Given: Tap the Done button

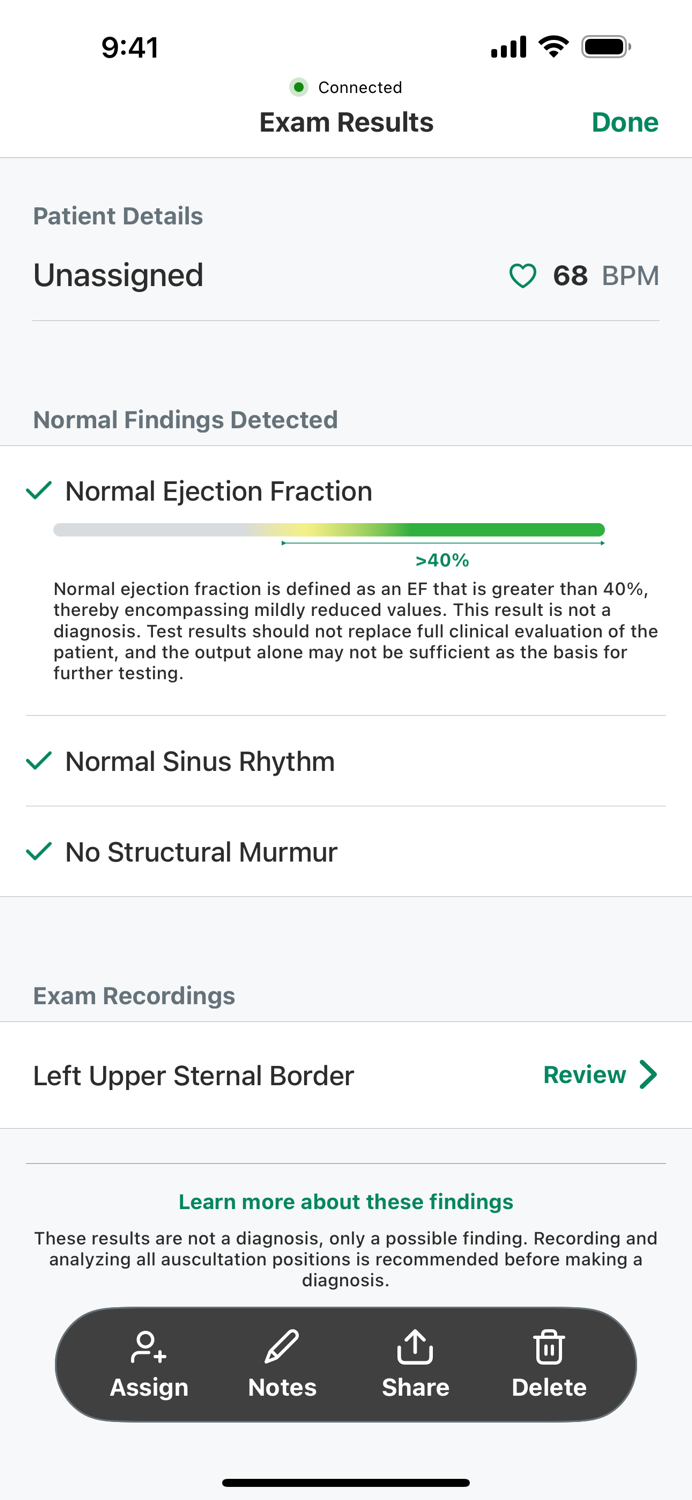Looking at the screenshot, I should pos(624,122).
